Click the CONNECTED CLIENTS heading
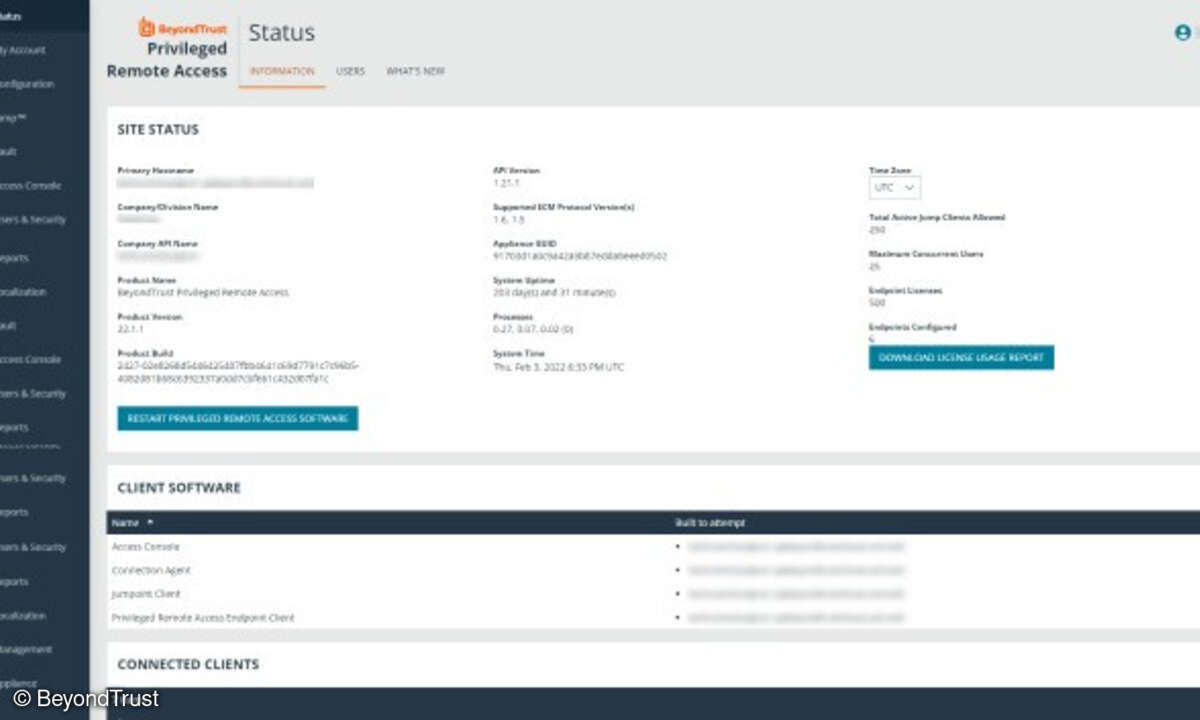 tap(188, 664)
